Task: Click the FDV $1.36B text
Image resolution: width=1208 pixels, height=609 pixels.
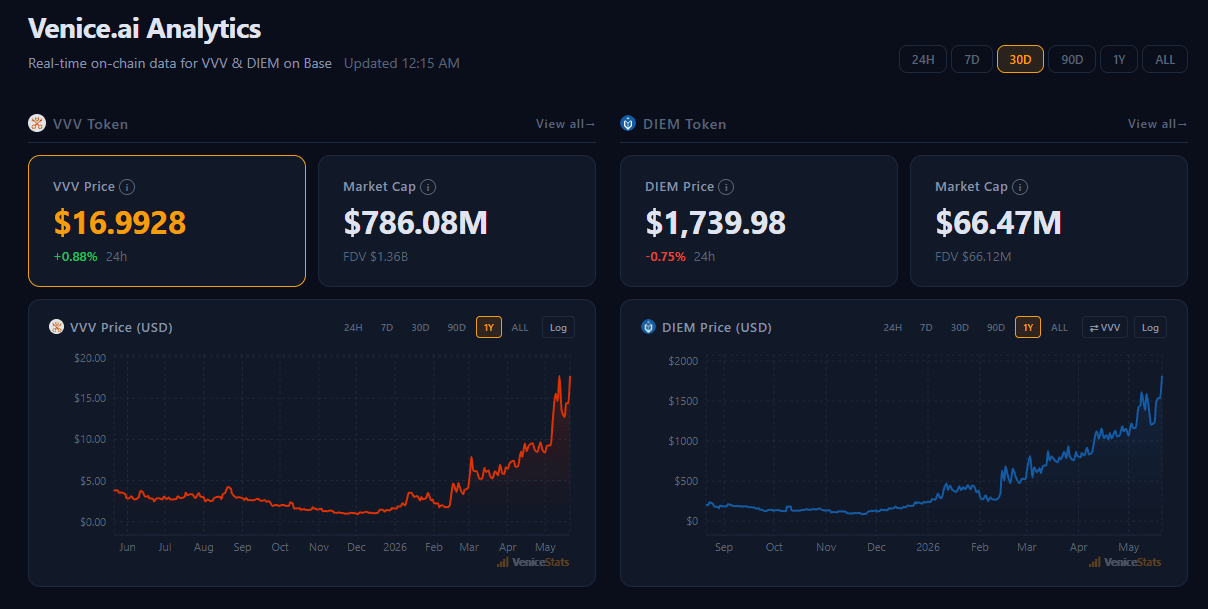Action: coord(375,256)
